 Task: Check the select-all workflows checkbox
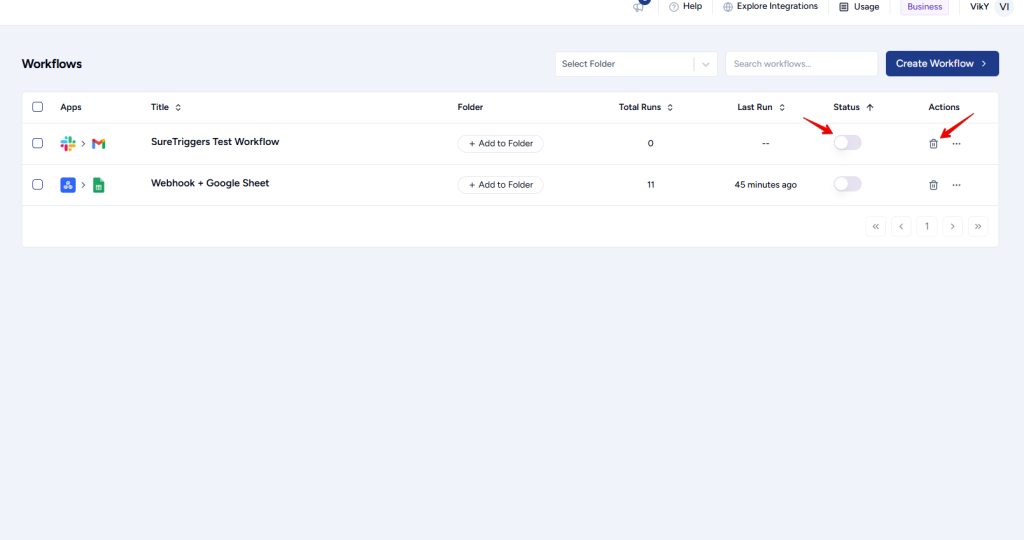(x=38, y=107)
